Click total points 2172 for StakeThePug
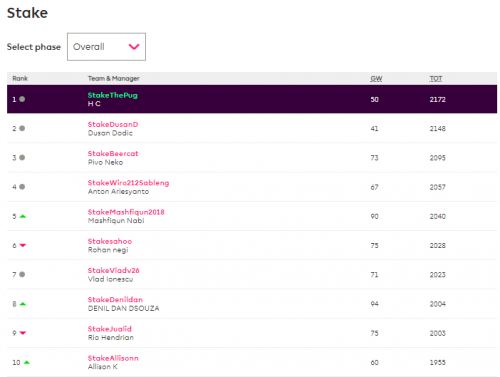Screen dimensions: 500x377 coord(438,99)
